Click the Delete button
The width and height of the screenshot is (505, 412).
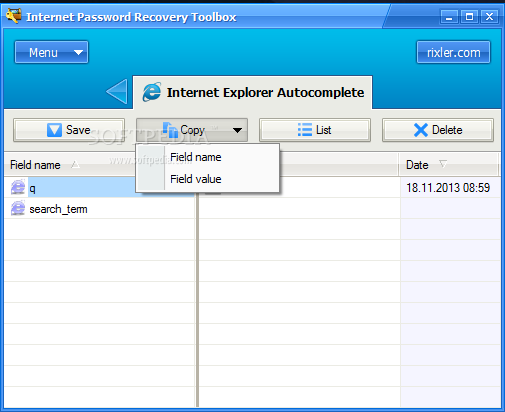click(438, 130)
